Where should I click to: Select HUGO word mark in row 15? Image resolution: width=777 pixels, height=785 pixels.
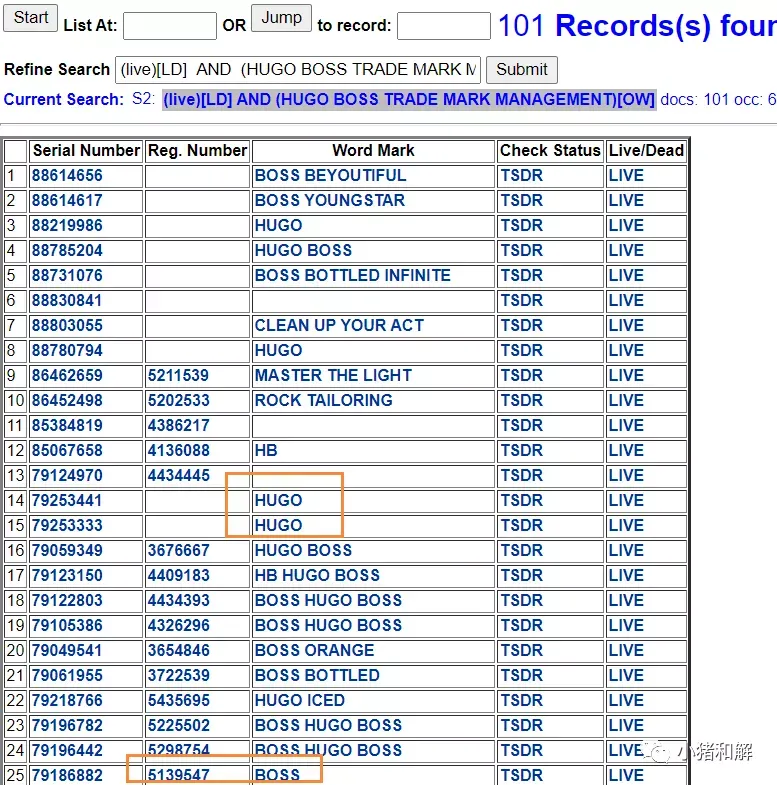pyautogui.click(x=278, y=526)
